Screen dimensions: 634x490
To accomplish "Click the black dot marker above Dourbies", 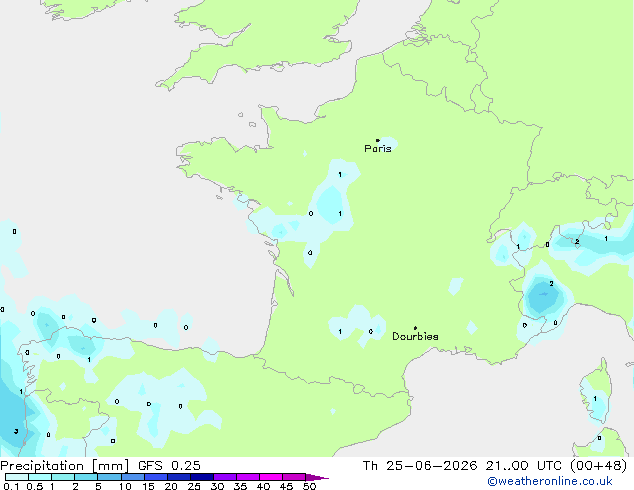I will 415,328.
